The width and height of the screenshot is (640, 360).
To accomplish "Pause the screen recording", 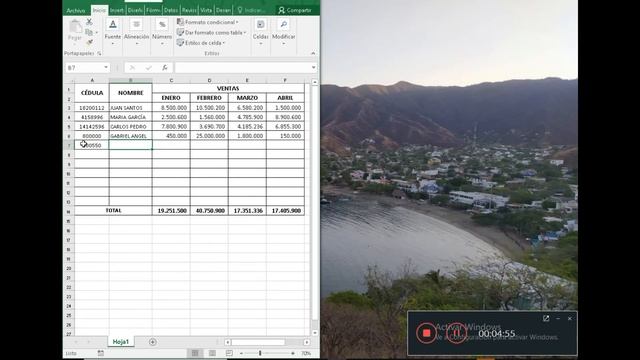I will click(x=456, y=333).
